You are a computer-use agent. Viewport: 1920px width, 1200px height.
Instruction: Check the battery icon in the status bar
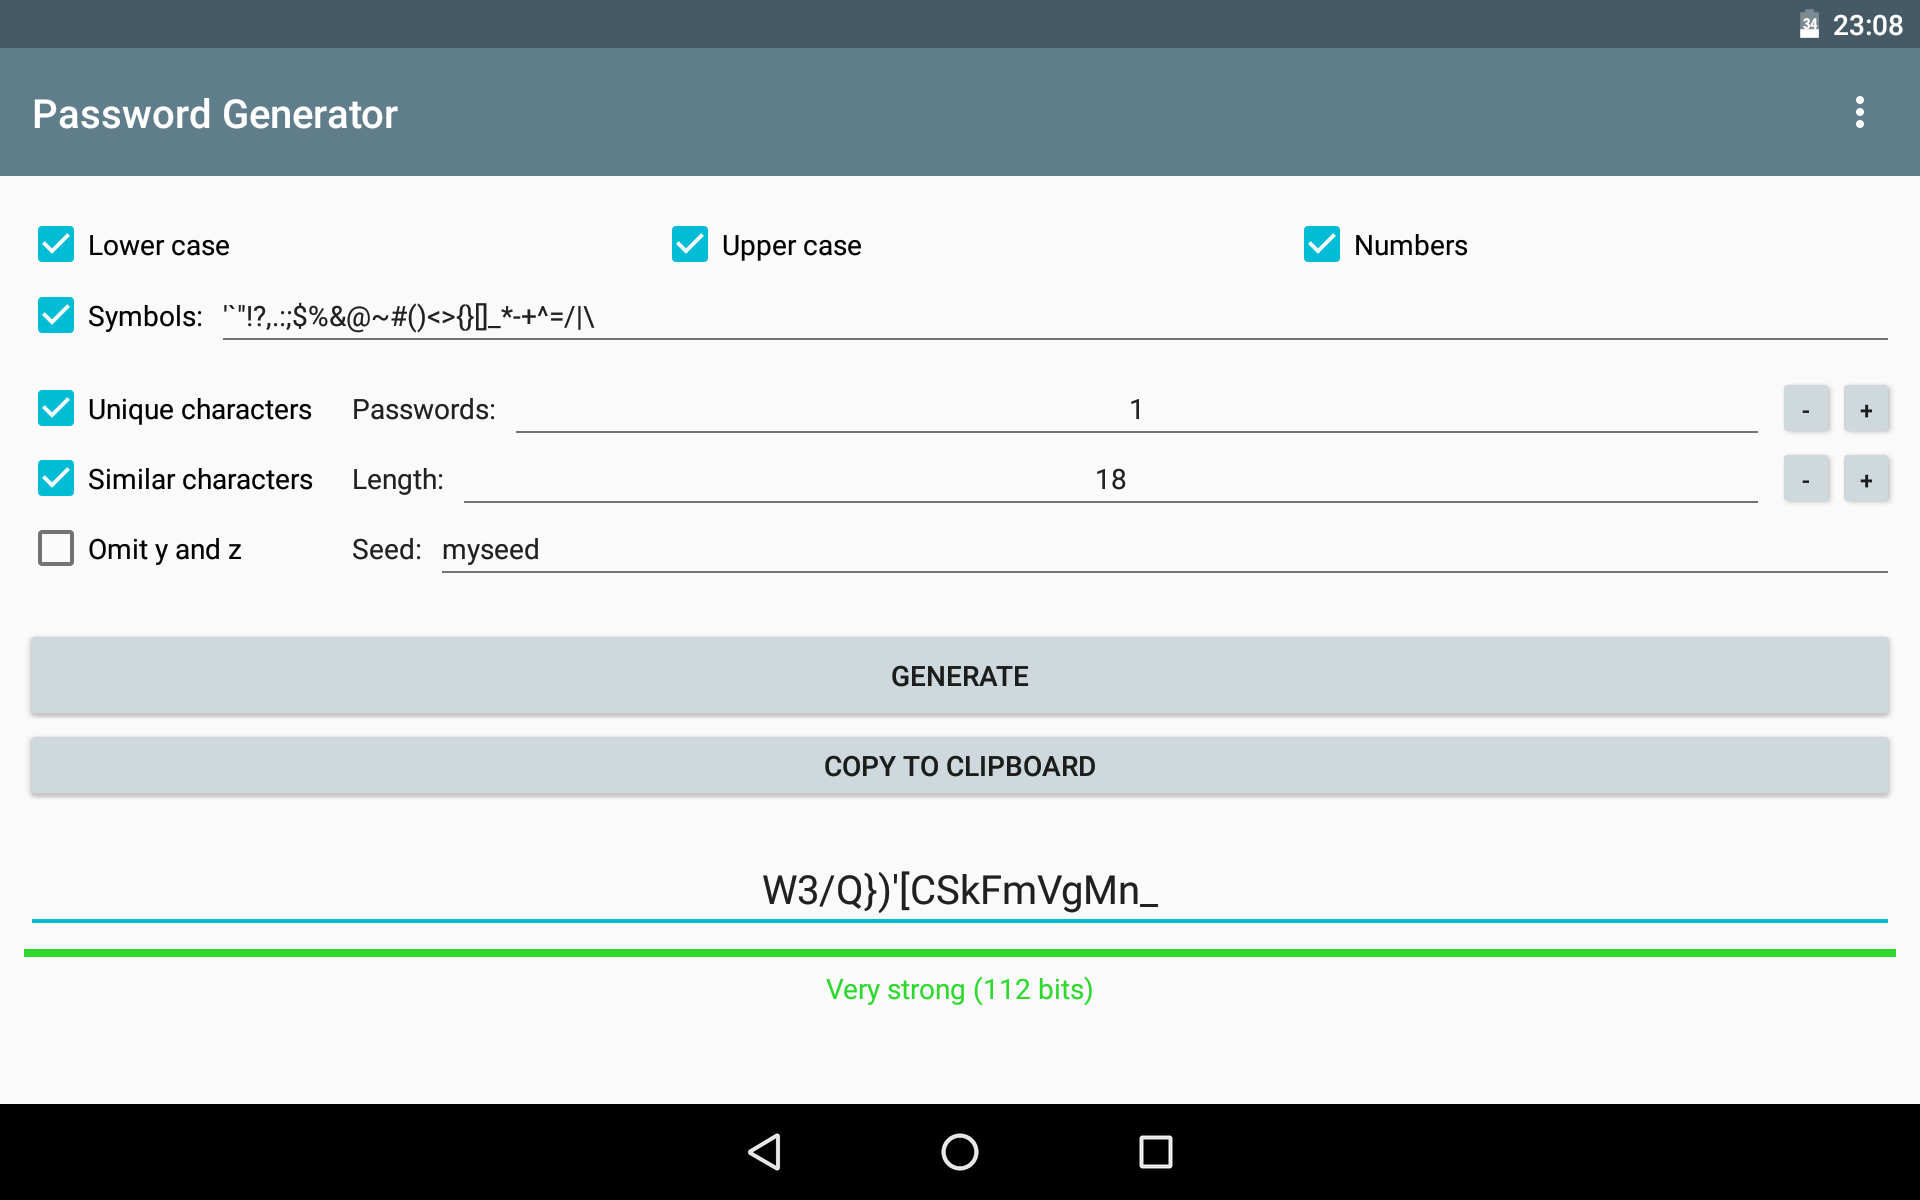(1809, 24)
